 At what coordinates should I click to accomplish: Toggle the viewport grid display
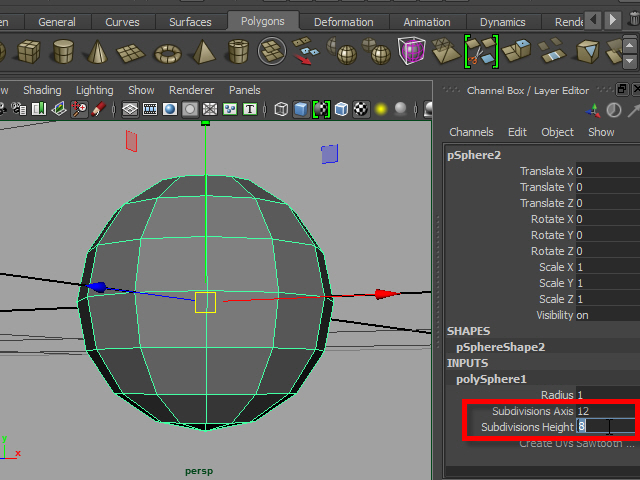pos(130,109)
